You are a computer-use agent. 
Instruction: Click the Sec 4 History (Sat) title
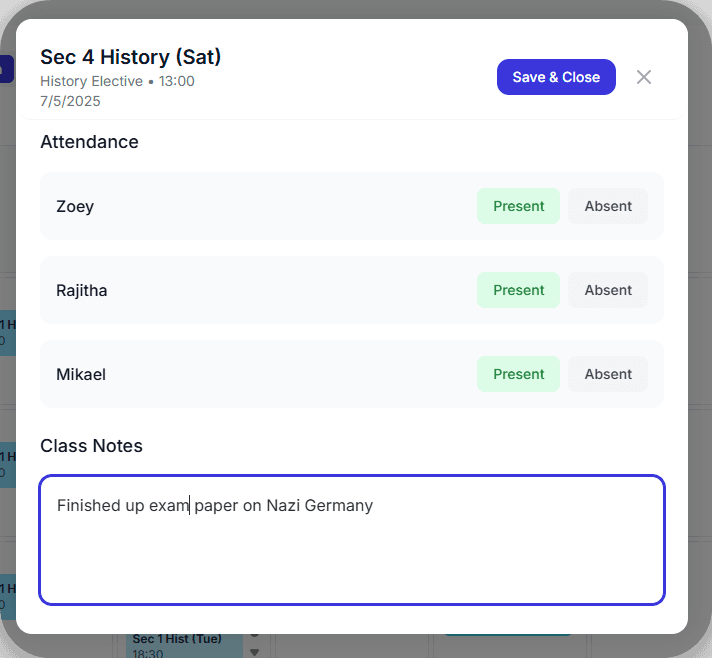click(x=130, y=57)
